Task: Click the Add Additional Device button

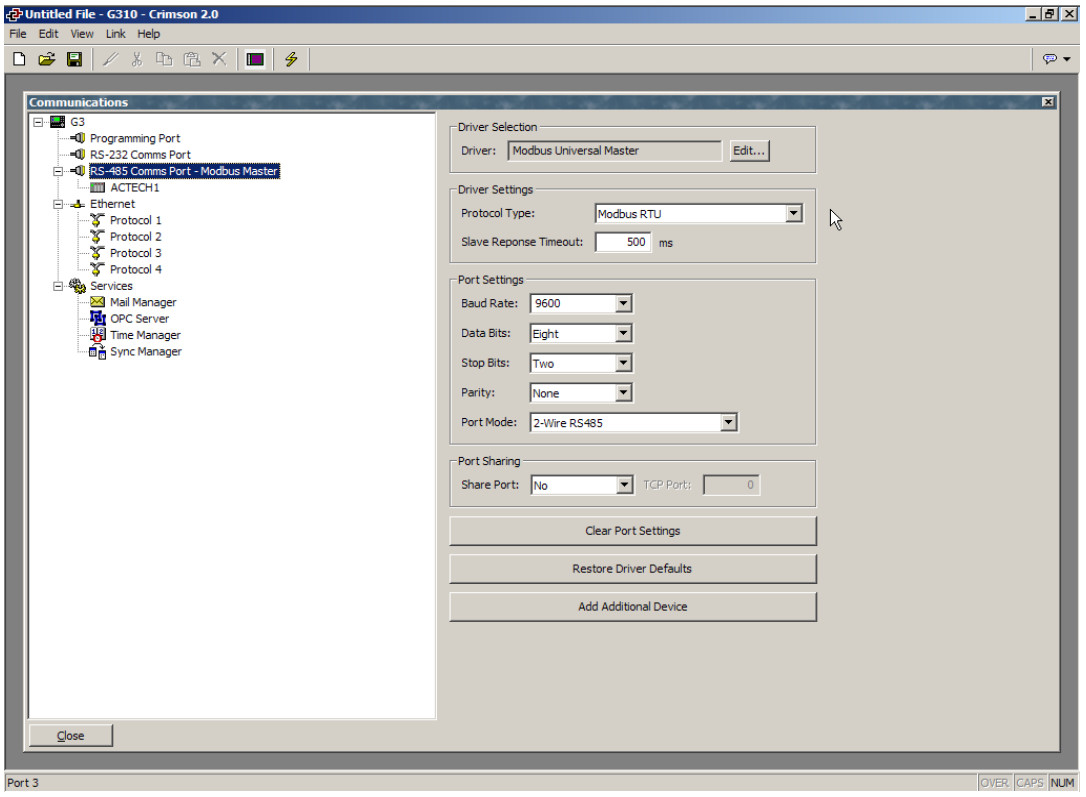Action: coord(632,607)
